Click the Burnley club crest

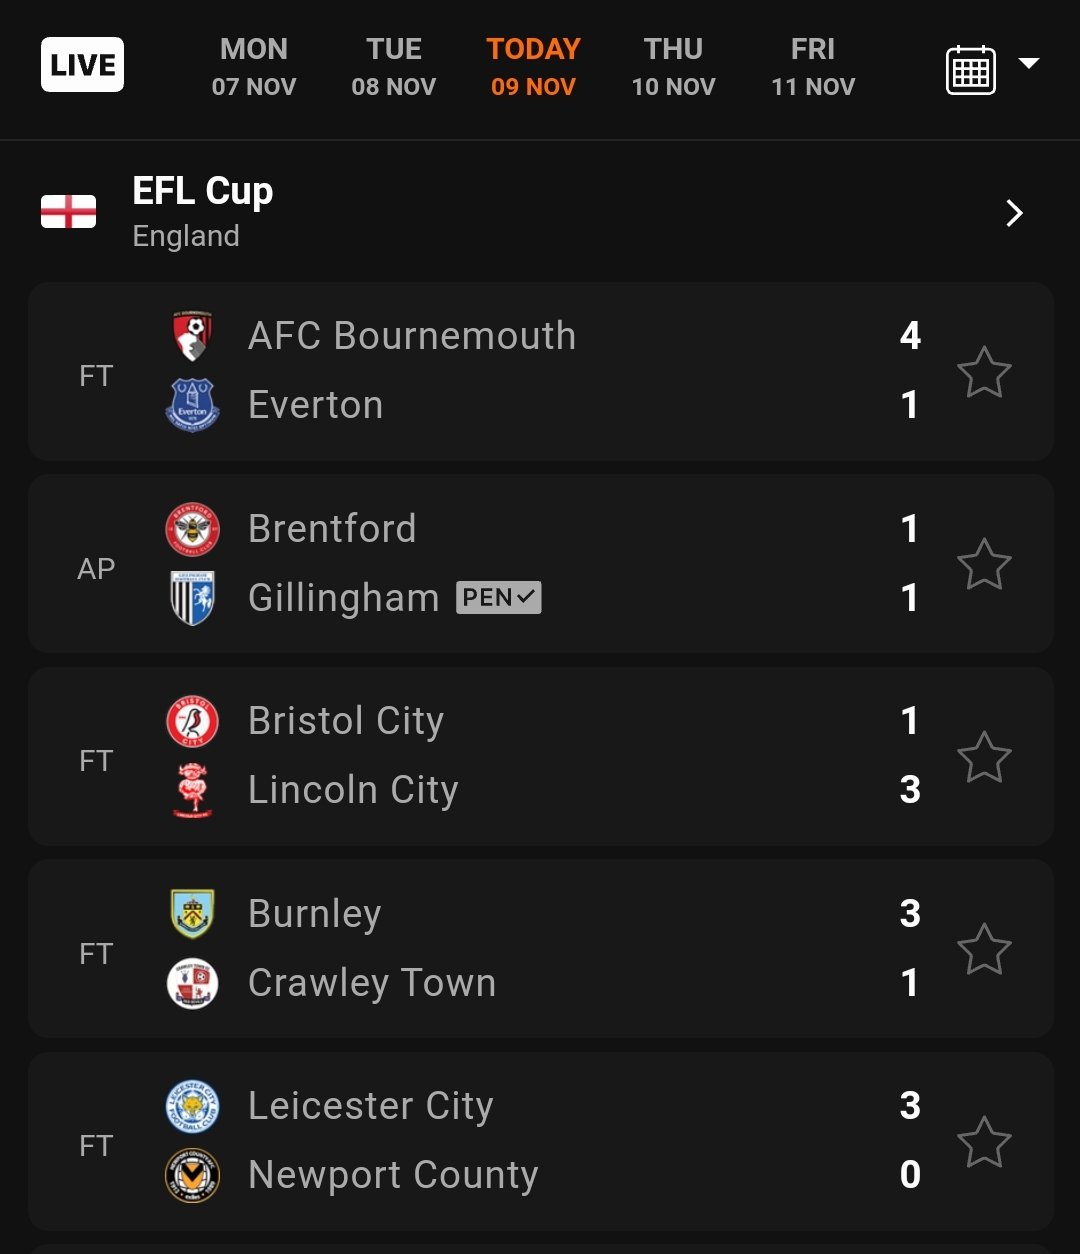(x=192, y=914)
